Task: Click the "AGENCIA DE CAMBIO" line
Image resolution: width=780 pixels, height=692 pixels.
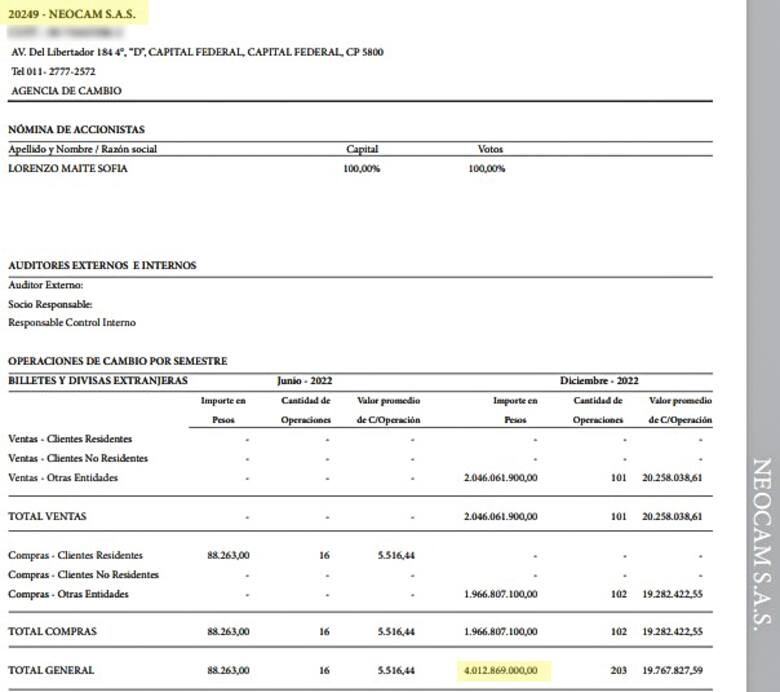Action: (x=66, y=90)
